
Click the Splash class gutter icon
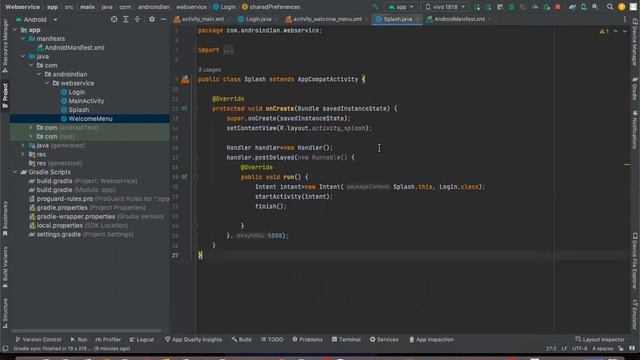(x=185, y=79)
